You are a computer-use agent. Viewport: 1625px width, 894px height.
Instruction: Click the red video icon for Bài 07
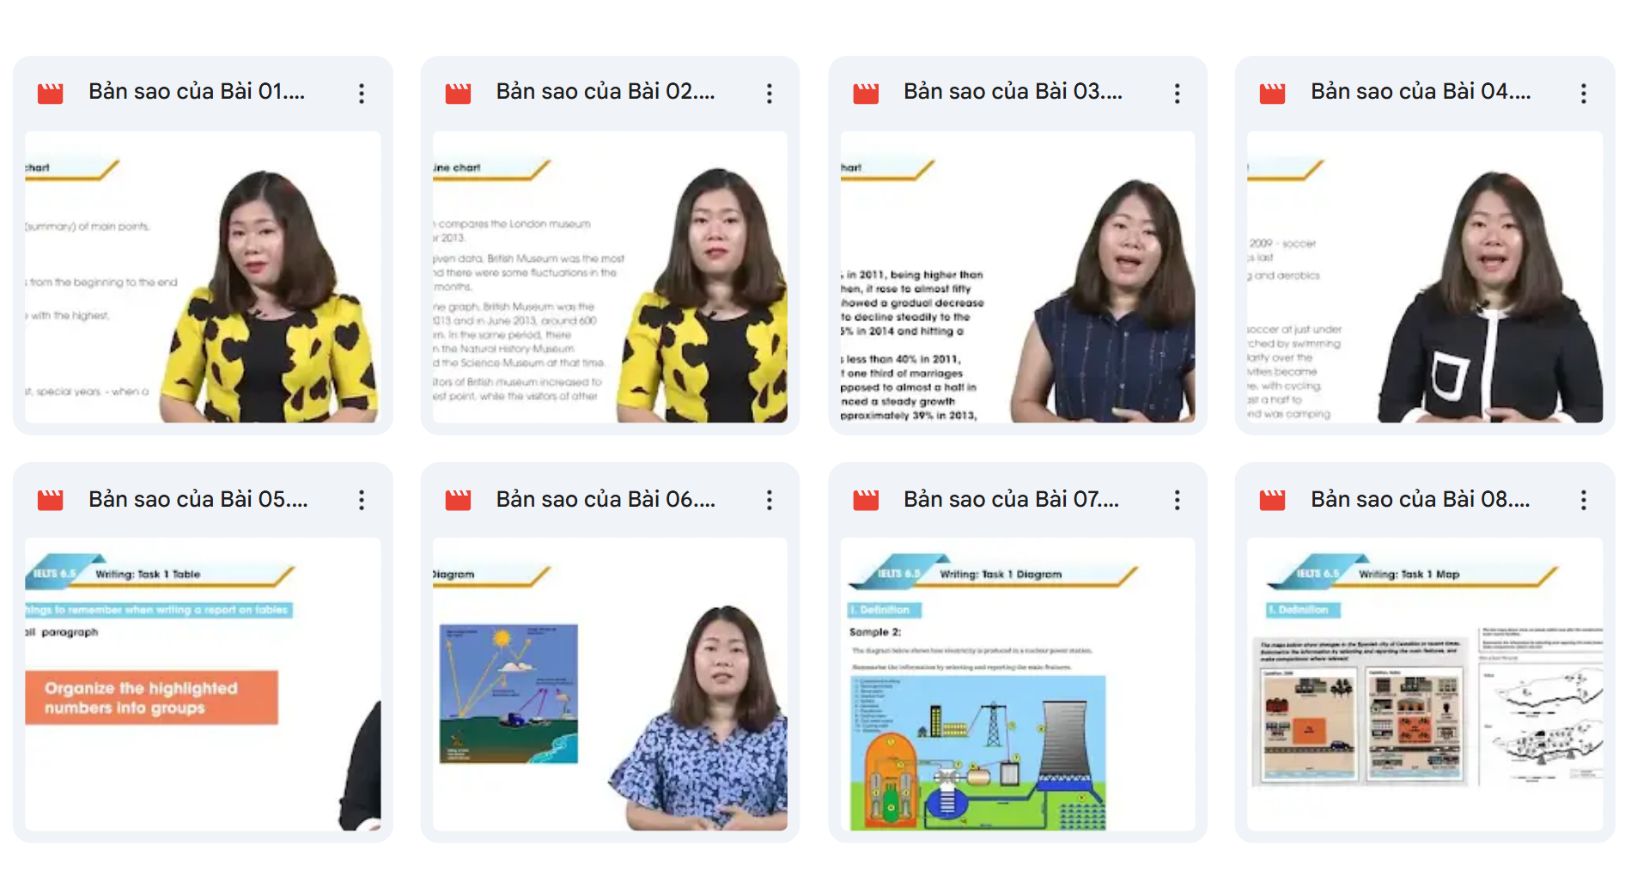coord(866,500)
